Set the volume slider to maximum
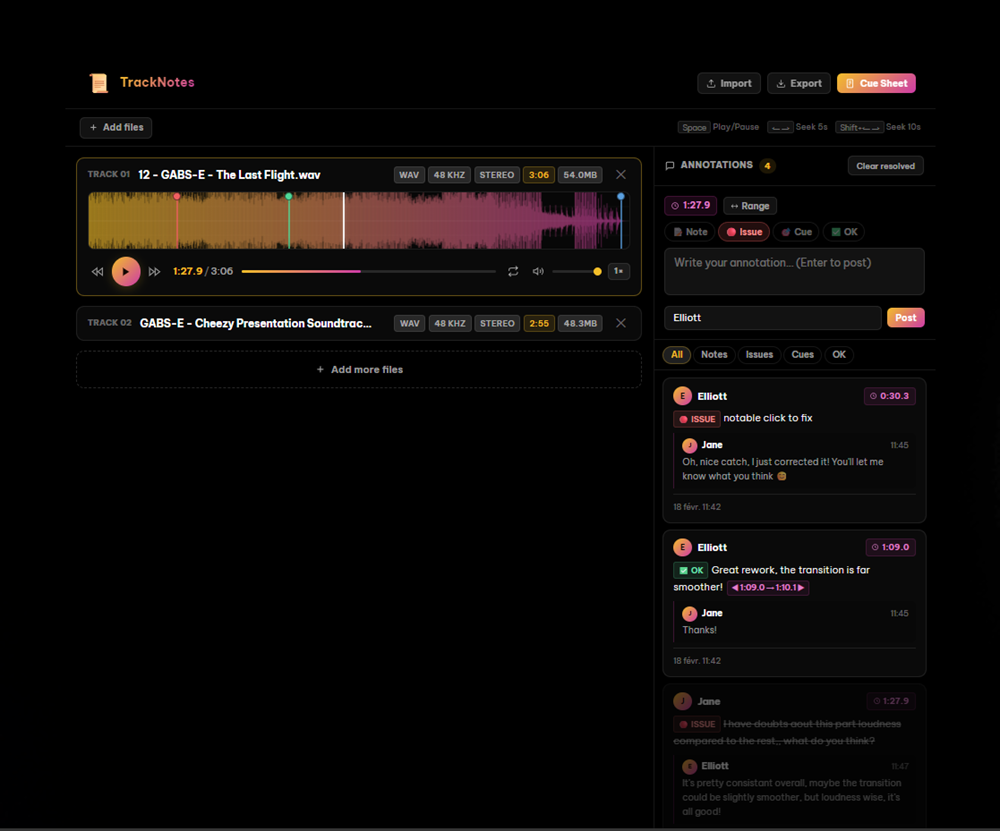 click(598, 271)
